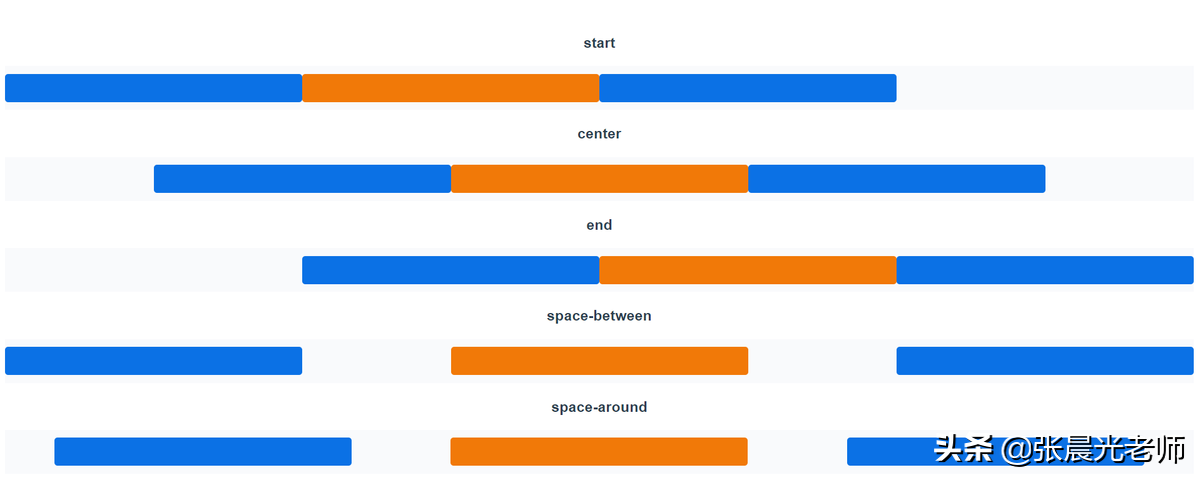Click the "end" row label

pos(599,225)
